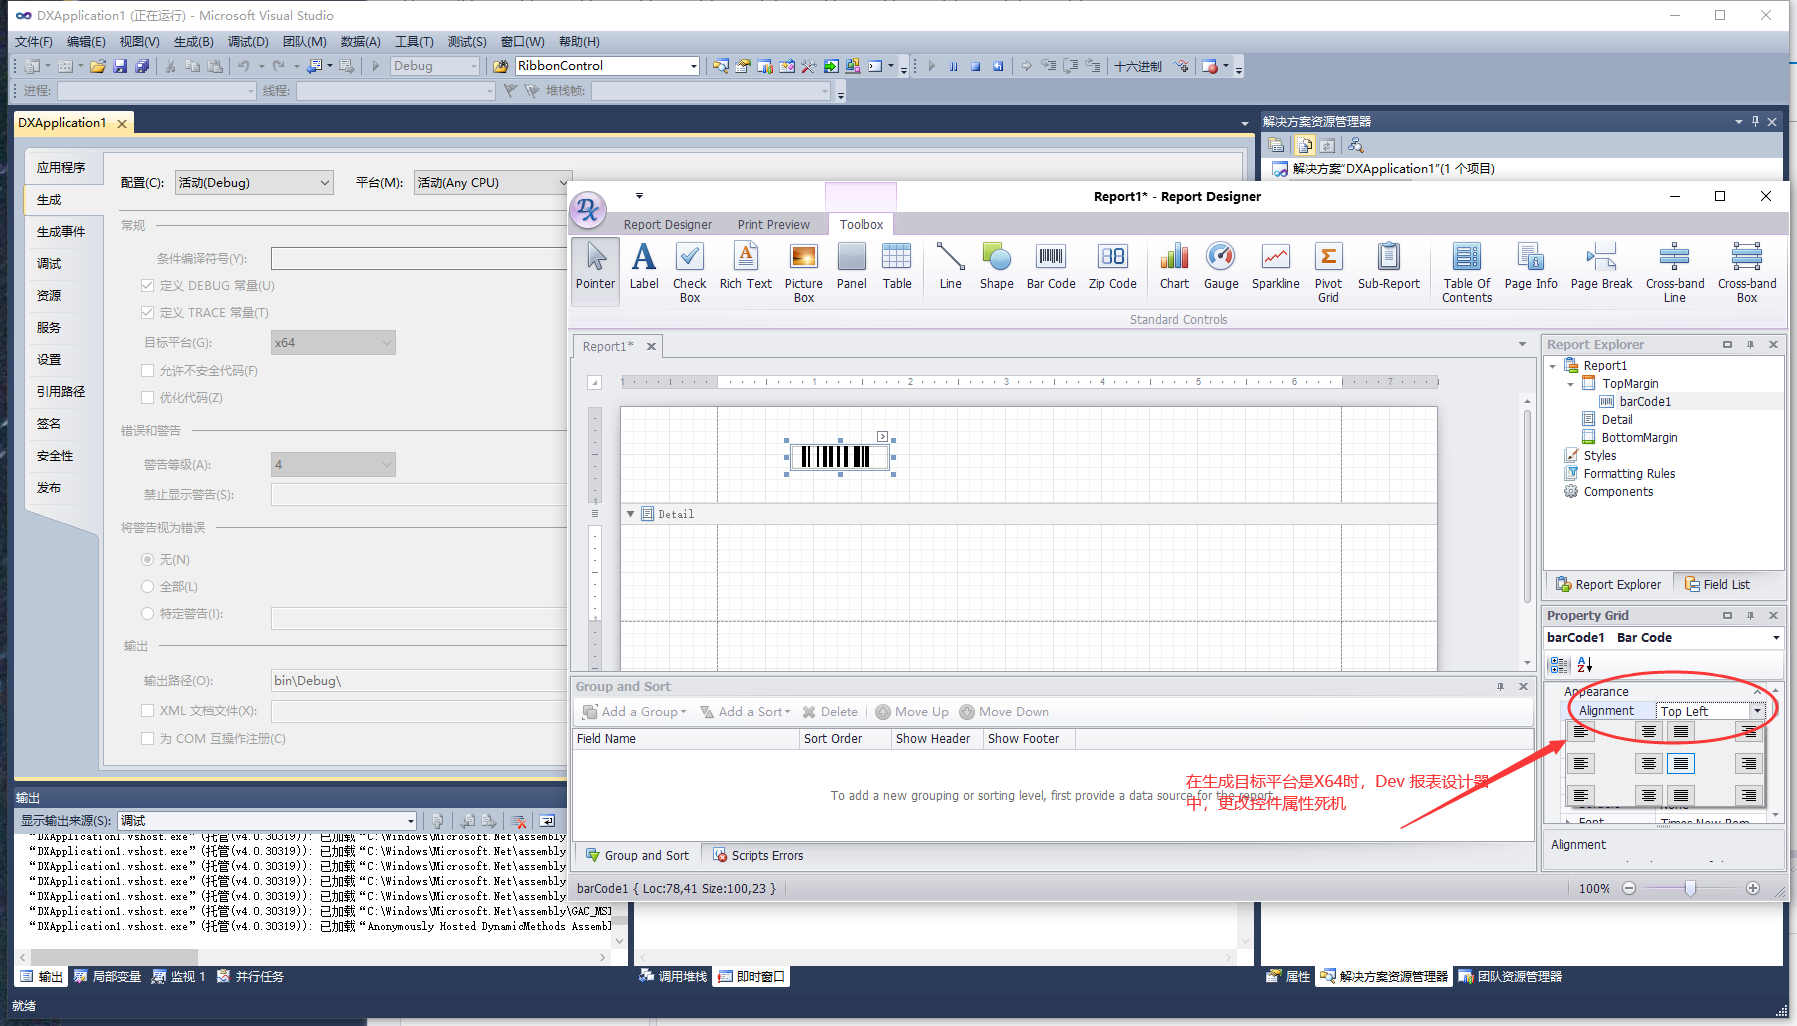Open the Field List tab

(x=1717, y=584)
